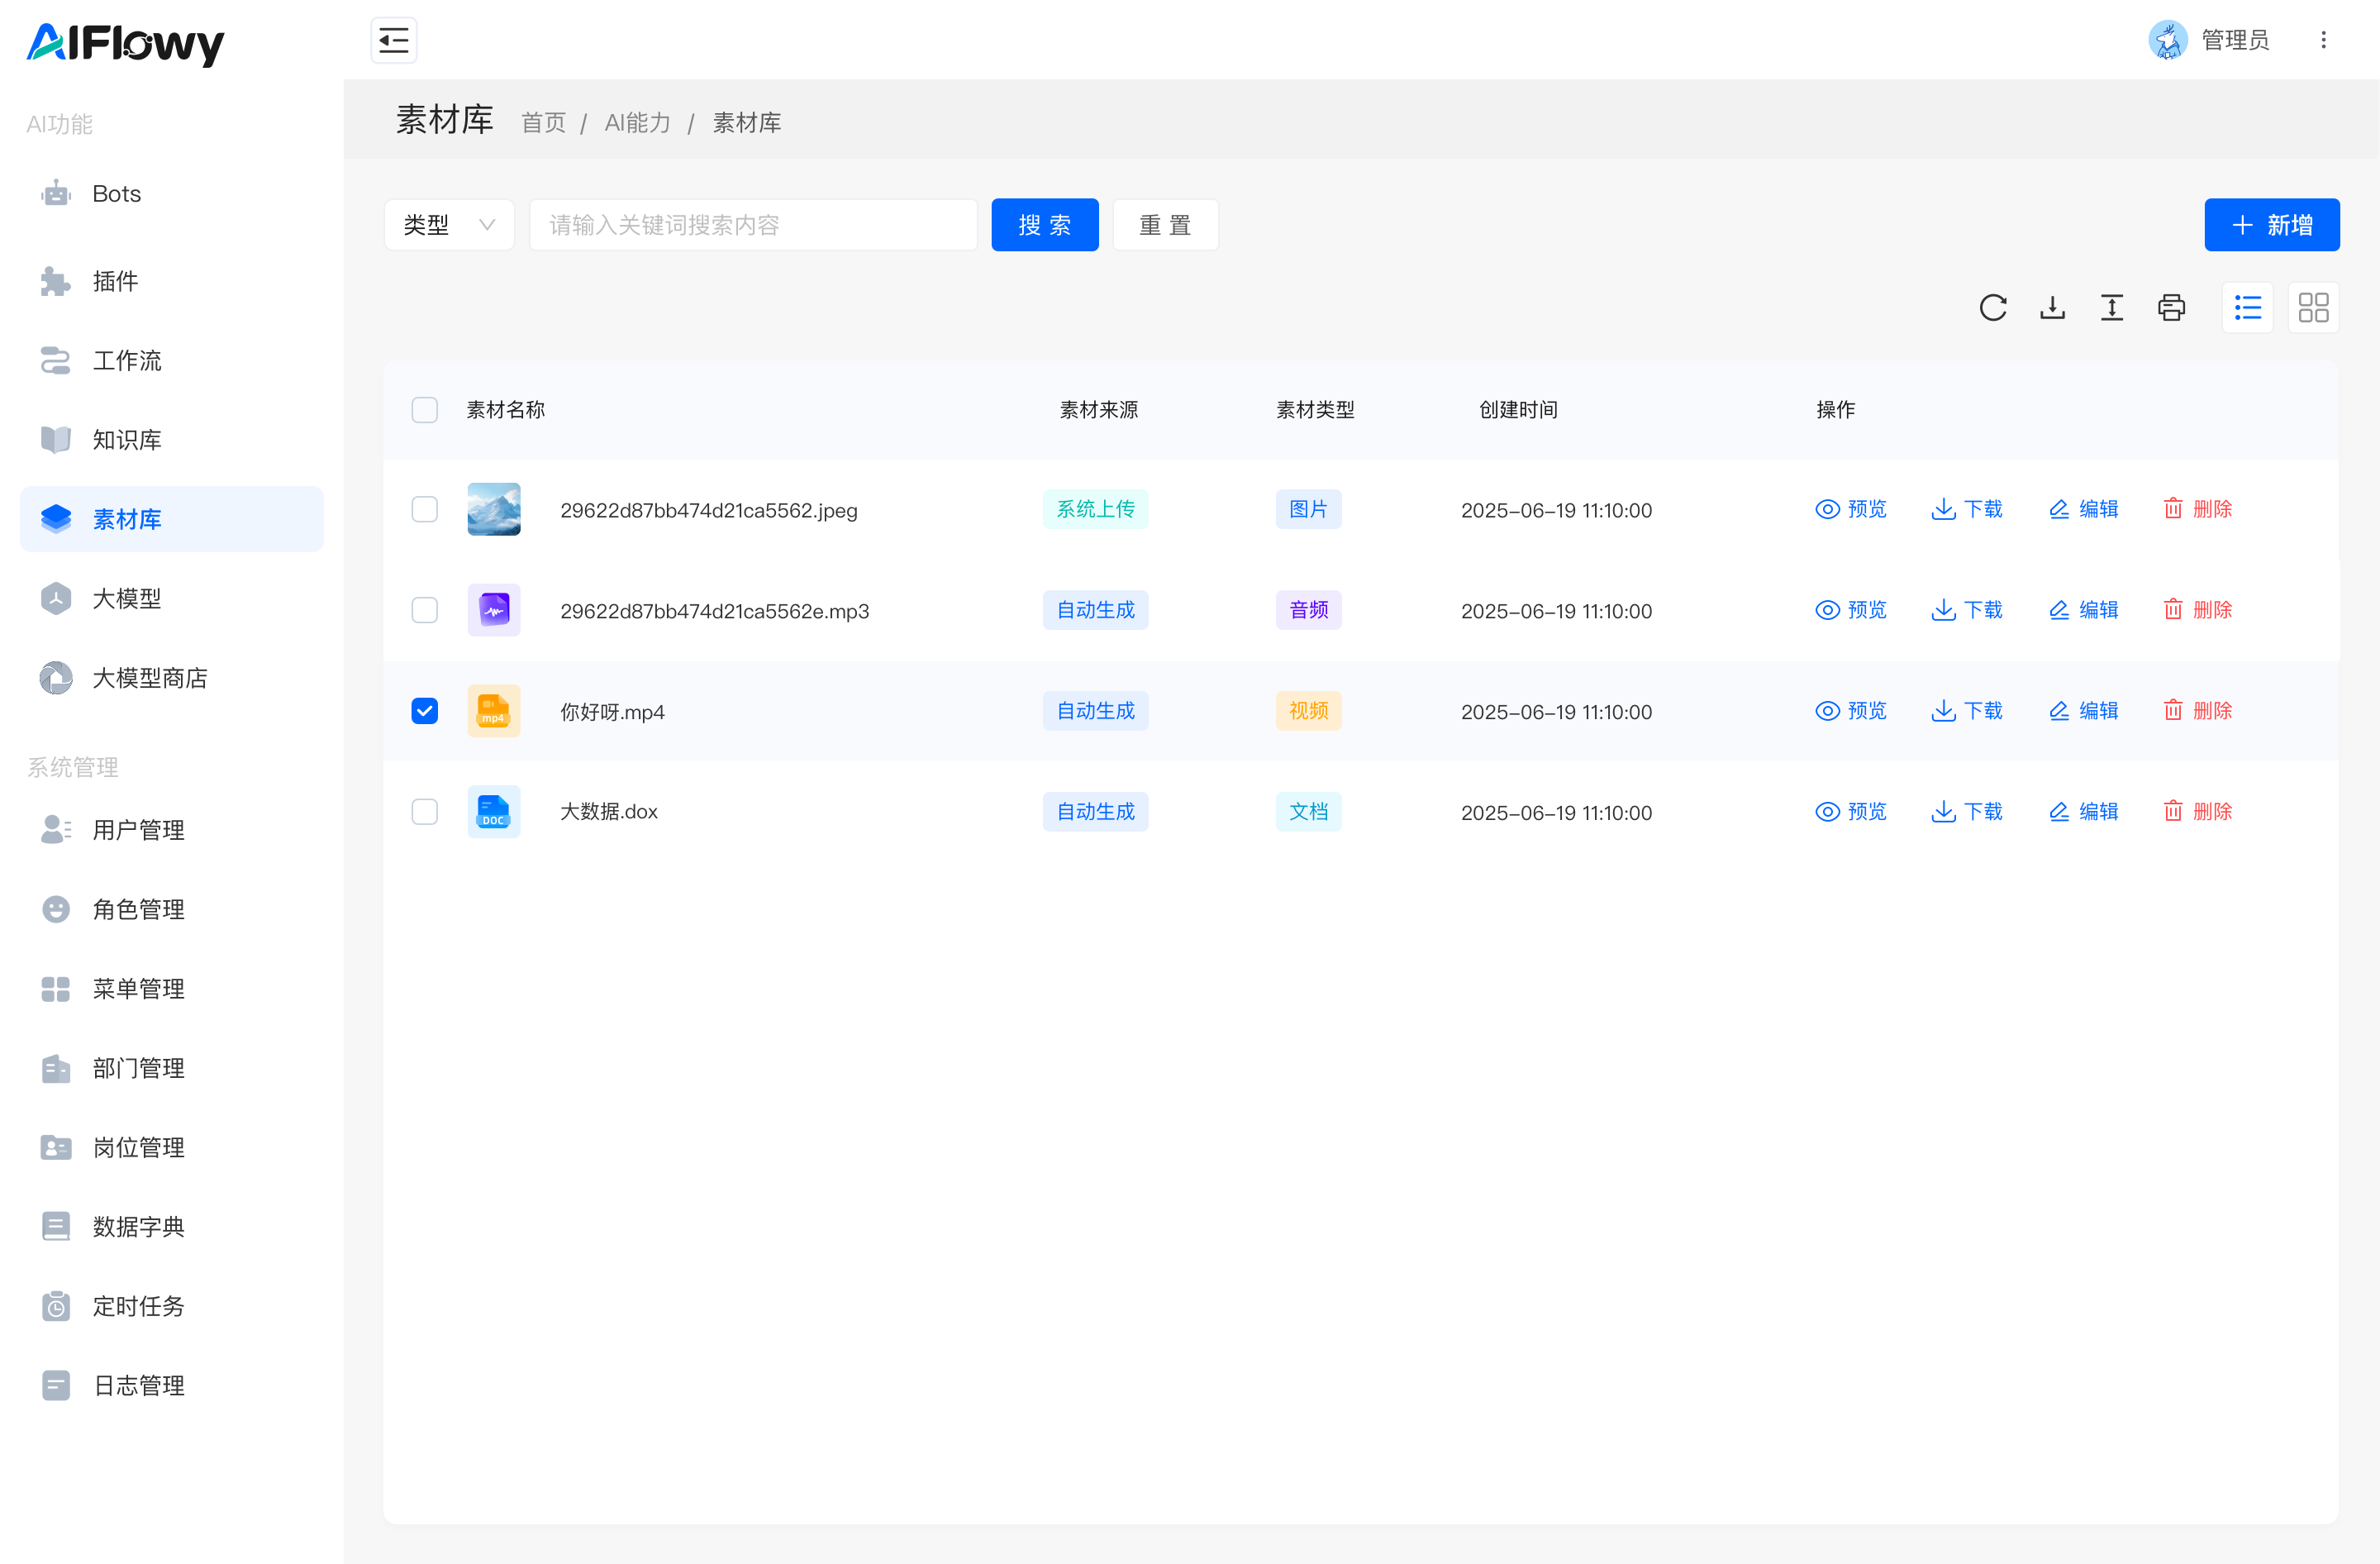2380x1564 pixels.
Task: Uncheck the selected 你好呀.mp4 row
Action: coord(424,711)
